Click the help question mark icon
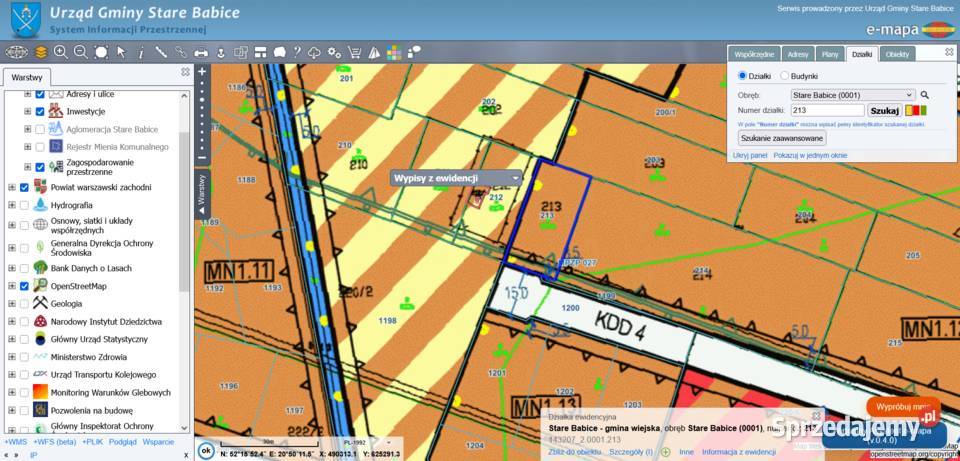Image resolution: width=960 pixels, height=461 pixels. tap(297, 52)
